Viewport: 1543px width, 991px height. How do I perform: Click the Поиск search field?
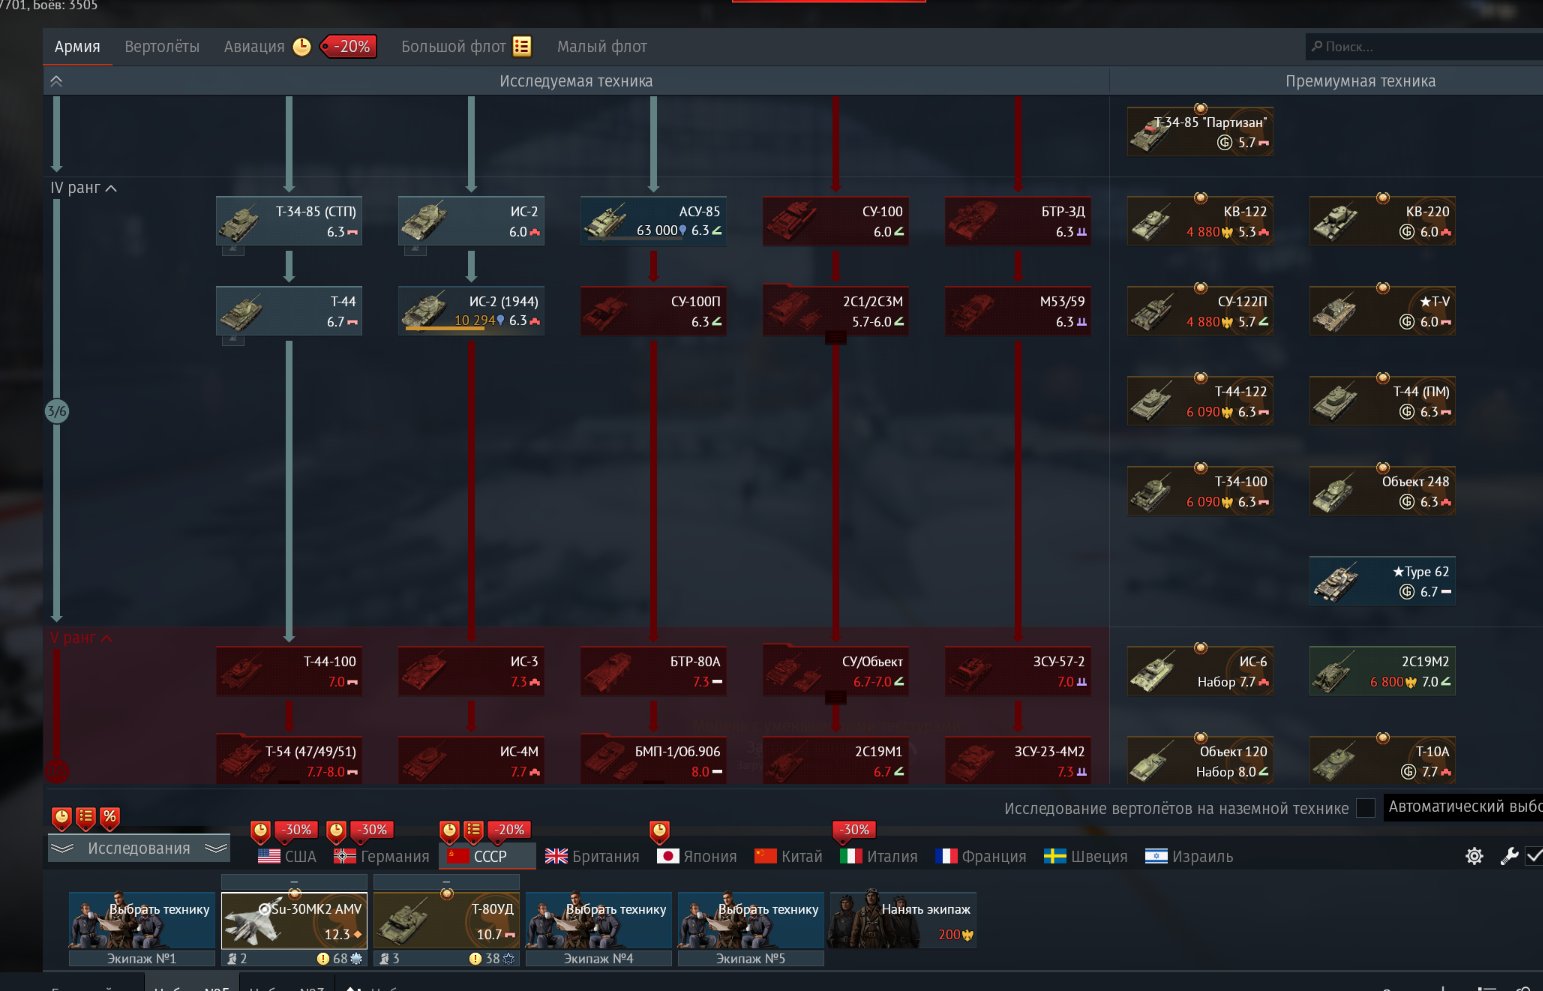pyautogui.click(x=1424, y=47)
